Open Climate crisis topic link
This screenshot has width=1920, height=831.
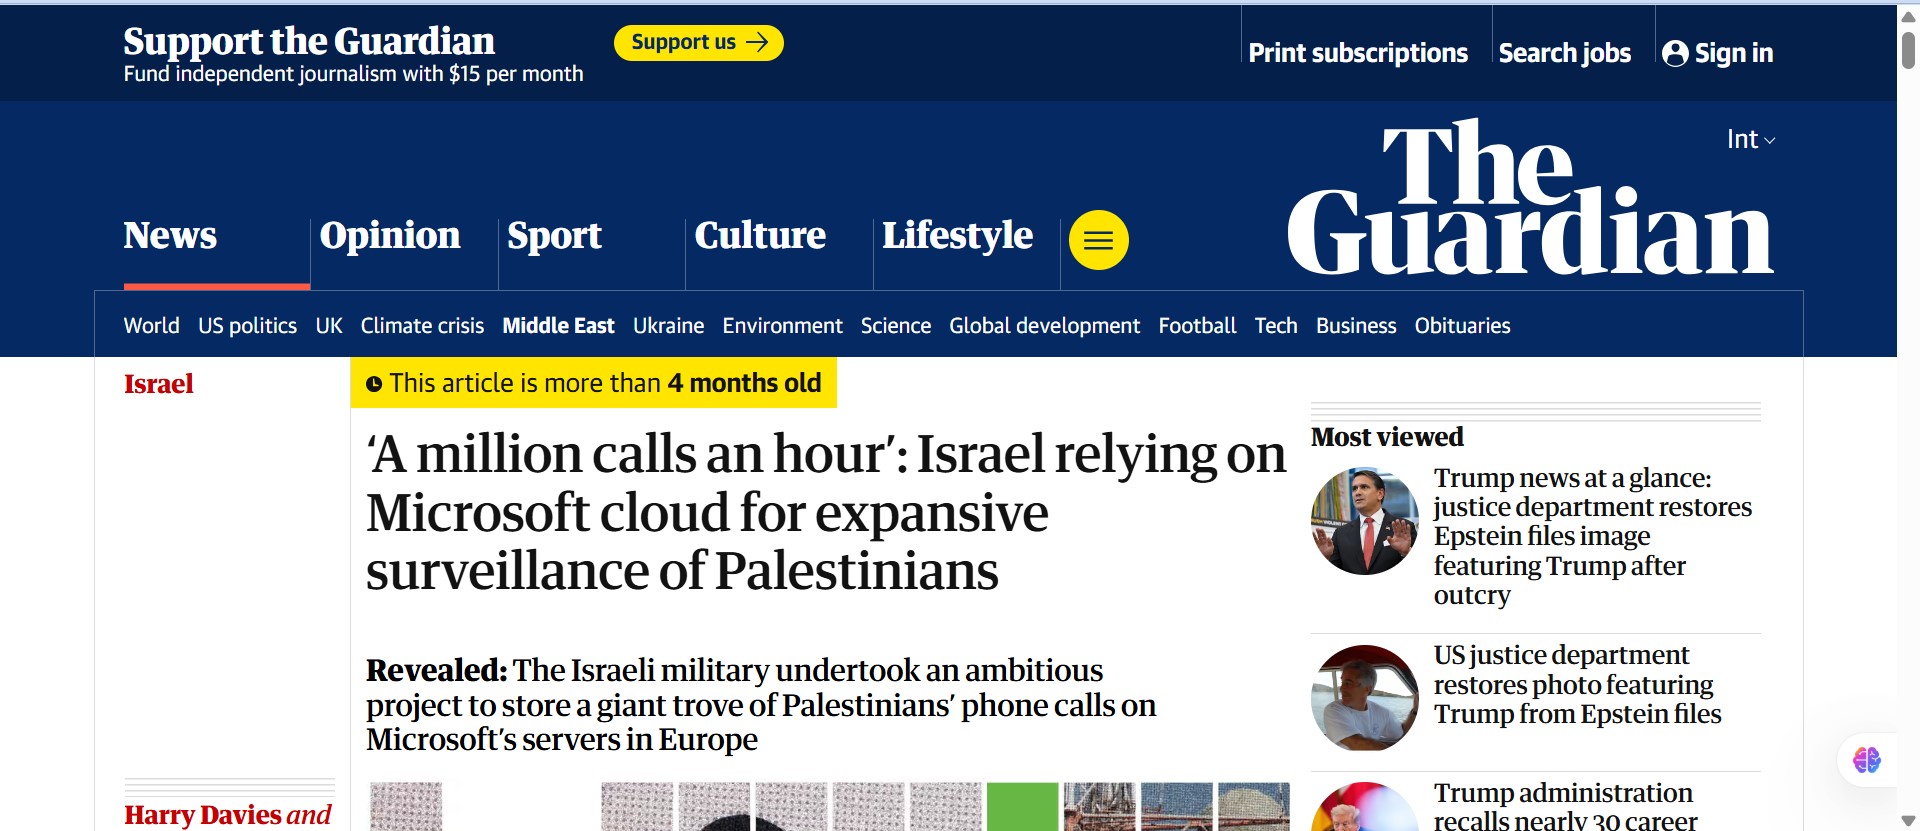422,326
